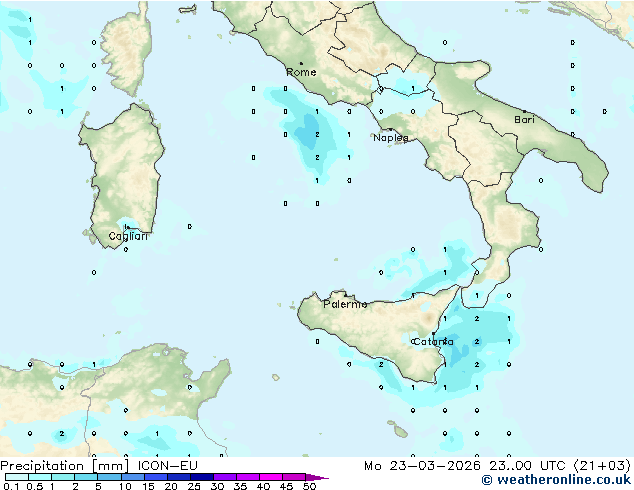Select the 15–20 mm legend swatch

coord(156,477)
